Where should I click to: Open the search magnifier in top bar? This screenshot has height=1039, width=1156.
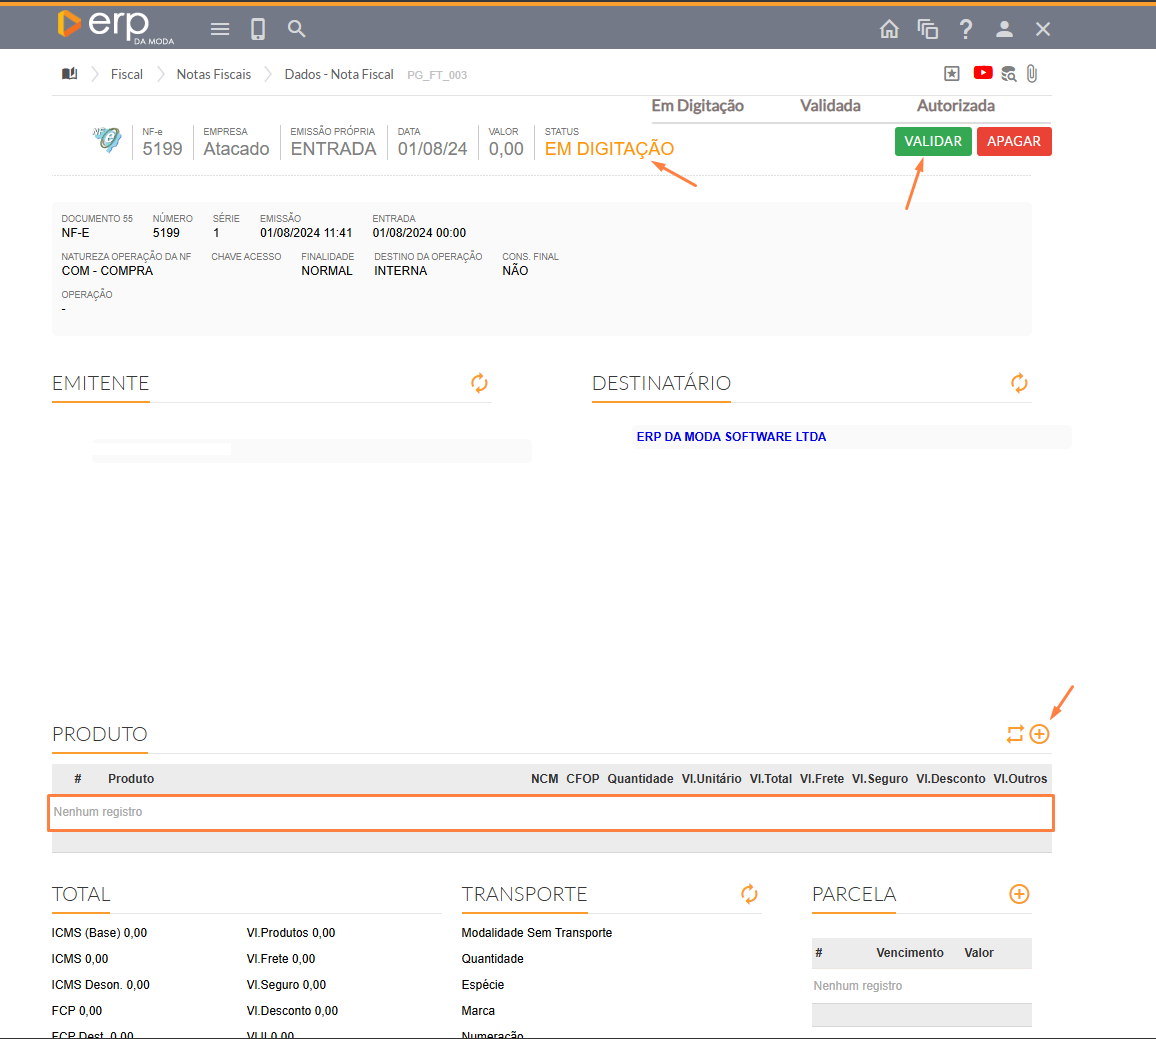pos(297,29)
